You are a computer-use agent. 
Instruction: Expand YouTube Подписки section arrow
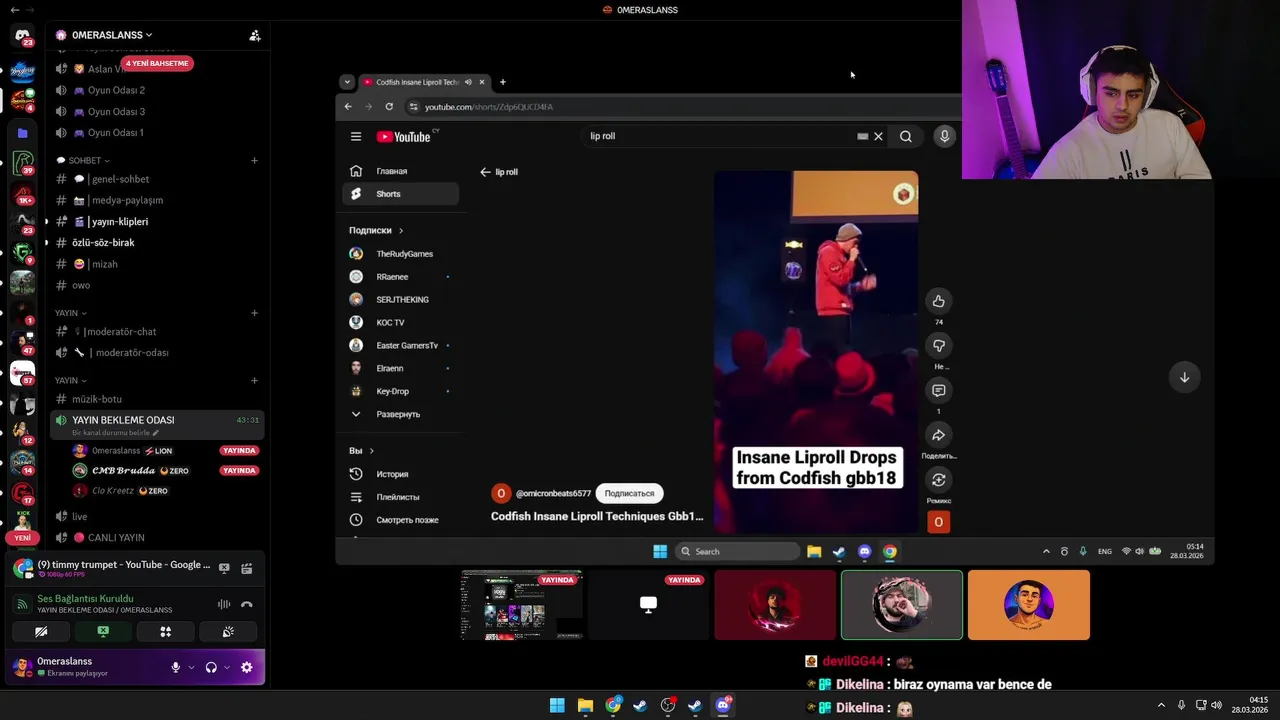click(x=401, y=231)
